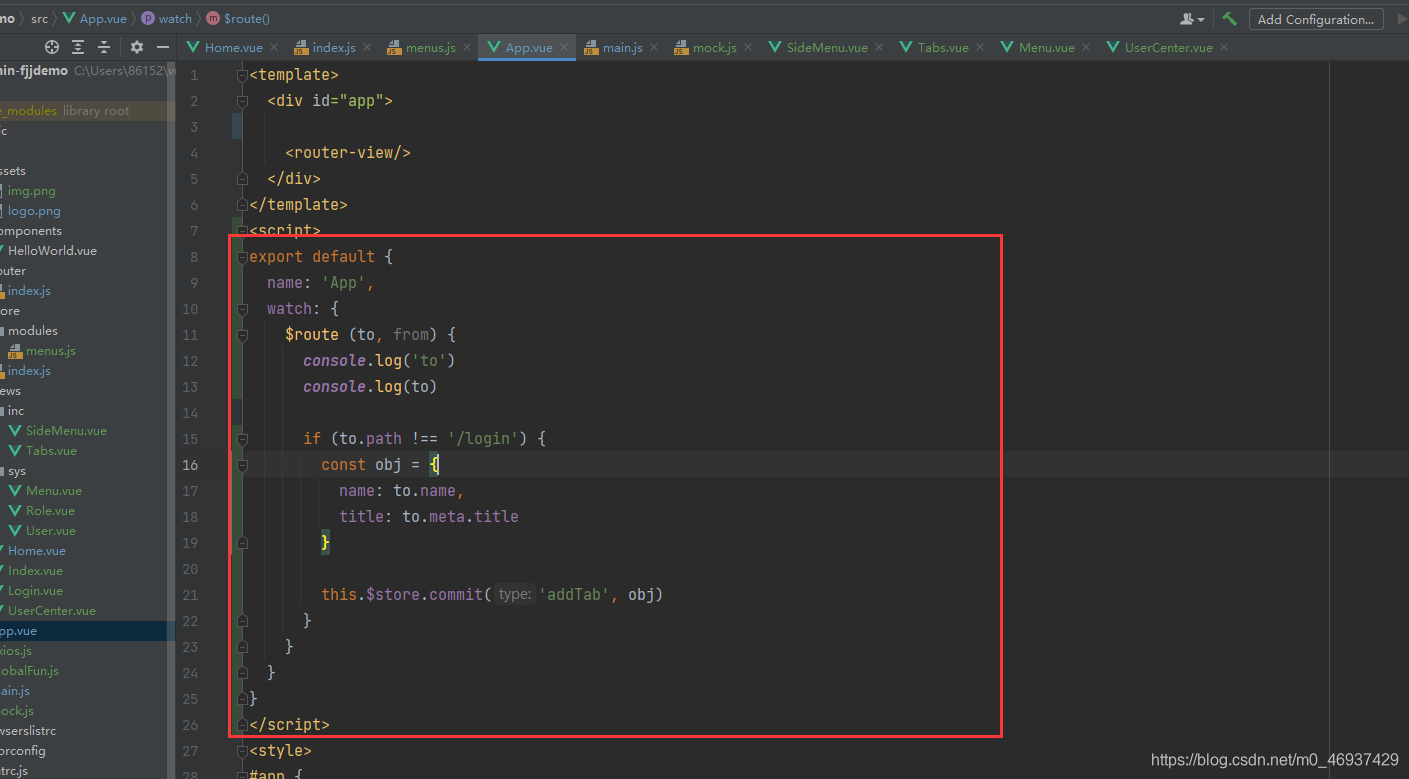The height and width of the screenshot is (779, 1409).
Task: Close the App.vue tab
Action: pos(565,47)
